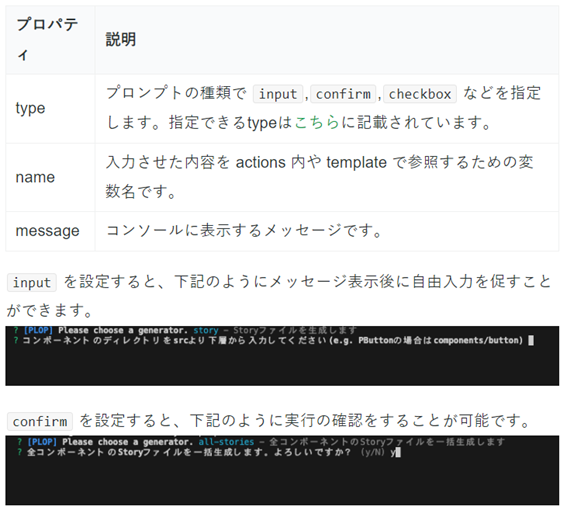Click the input code tag above first terminal
The image size is (567, 510).
(x=32, y=282)
